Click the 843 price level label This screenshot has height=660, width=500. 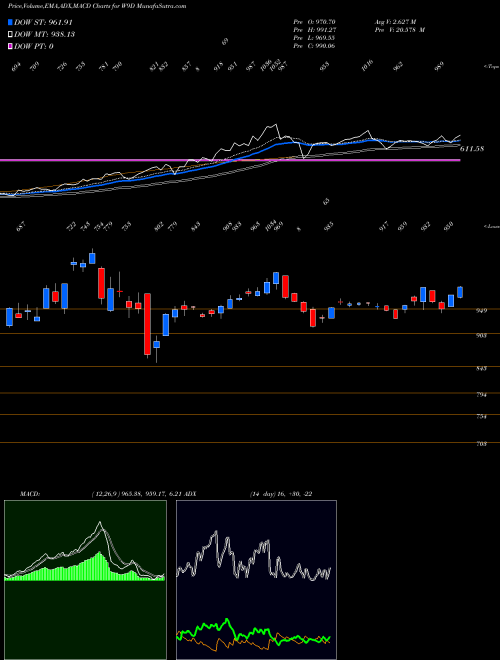coord(481,368)
